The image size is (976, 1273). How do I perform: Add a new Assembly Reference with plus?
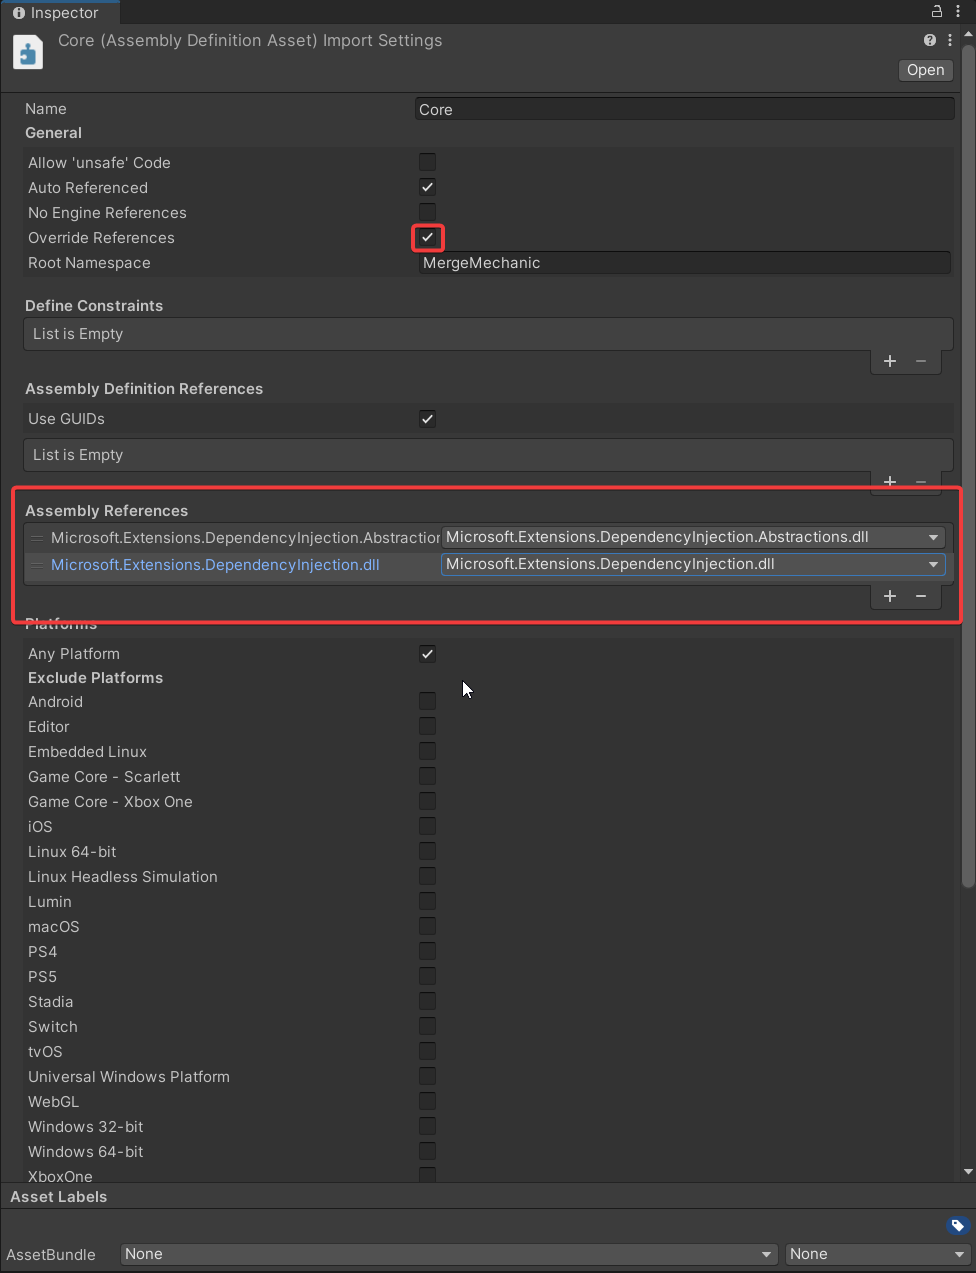[890, 596]
